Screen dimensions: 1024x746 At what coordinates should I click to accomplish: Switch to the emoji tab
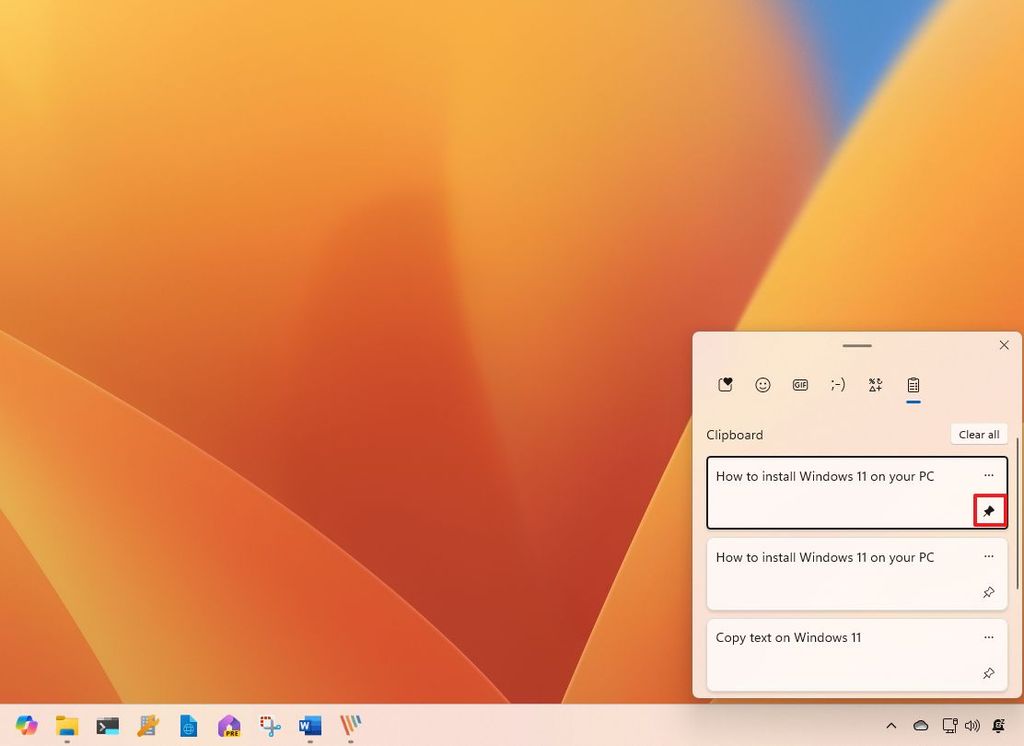[763, 384]
